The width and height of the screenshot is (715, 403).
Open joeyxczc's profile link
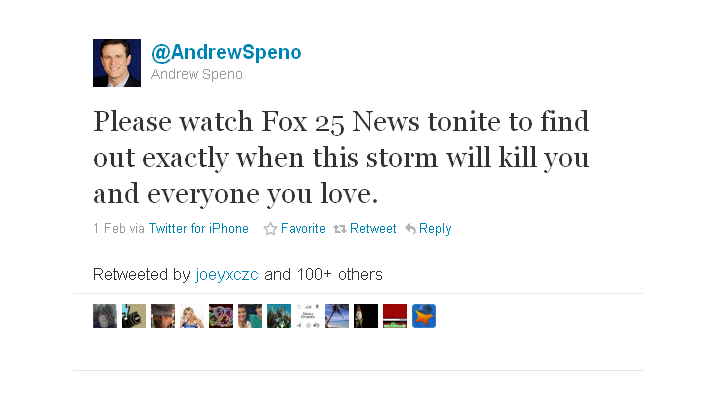(x=227, y=274)
